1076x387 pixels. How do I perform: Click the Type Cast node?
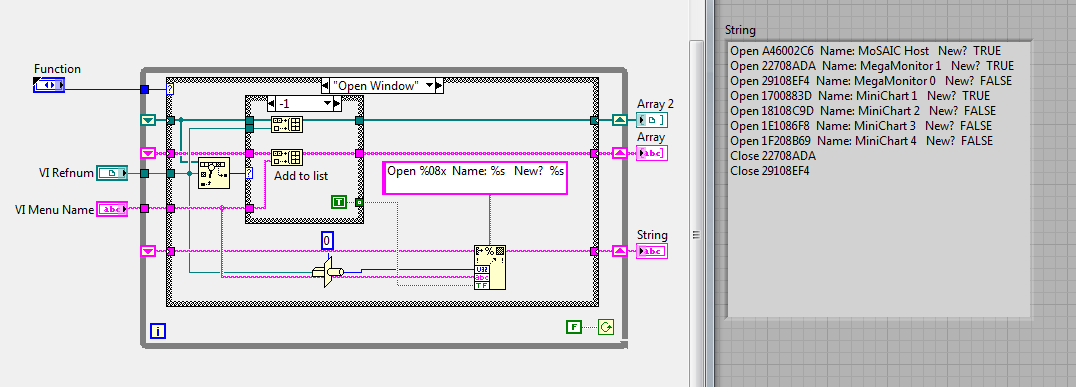click(x=327, y=271)
